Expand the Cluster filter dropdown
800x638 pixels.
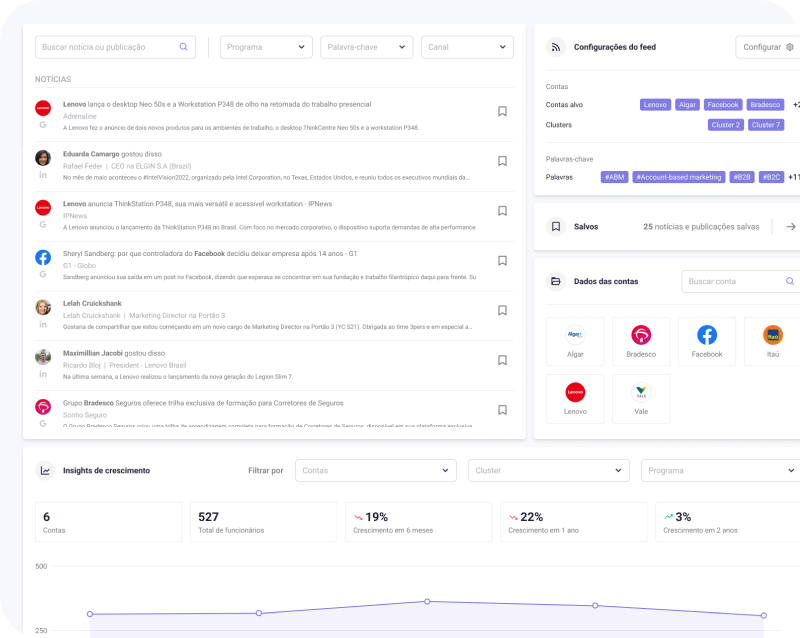pyautogui.click(x=548, y=470)
